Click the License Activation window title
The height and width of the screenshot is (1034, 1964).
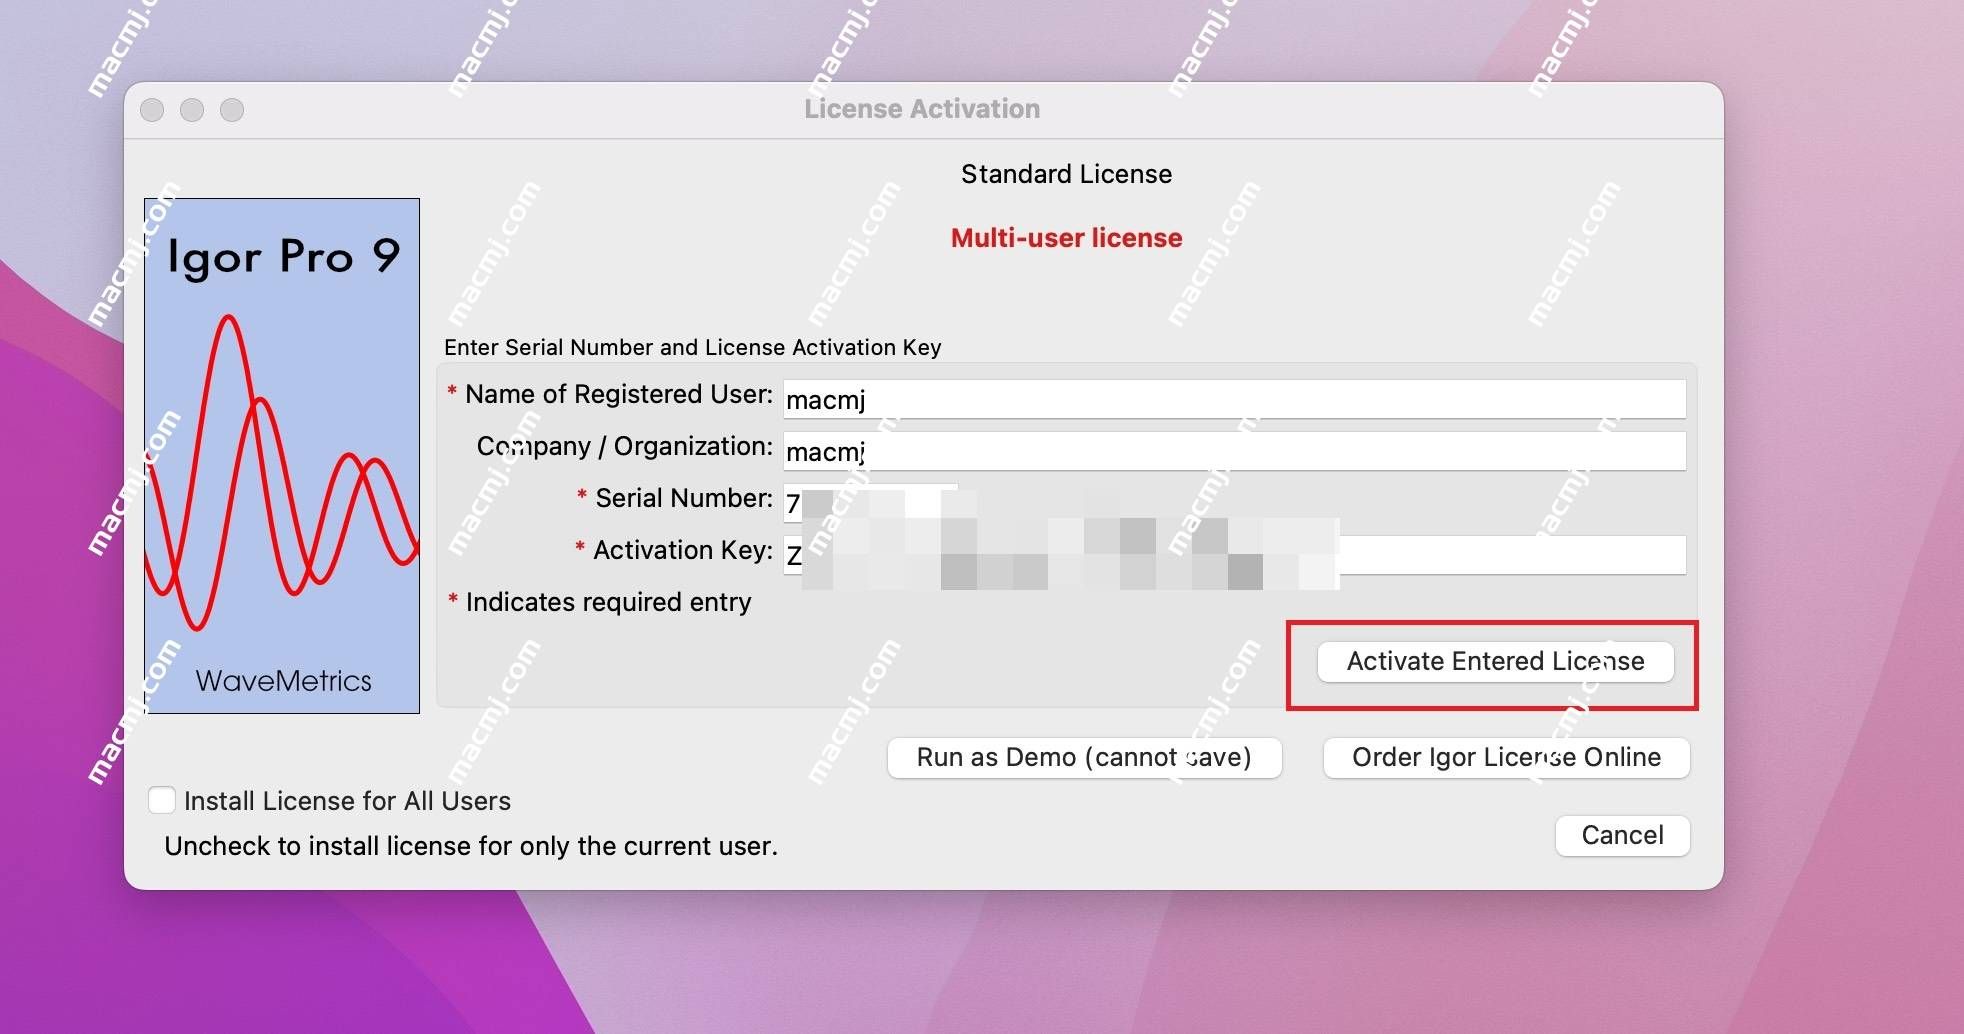922,109
